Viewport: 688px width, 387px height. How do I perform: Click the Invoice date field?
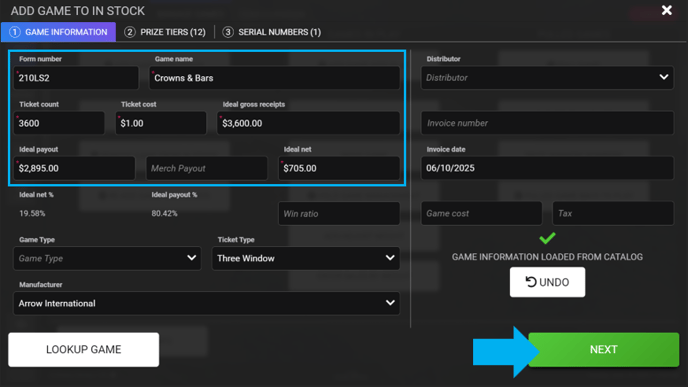point(547,168)
